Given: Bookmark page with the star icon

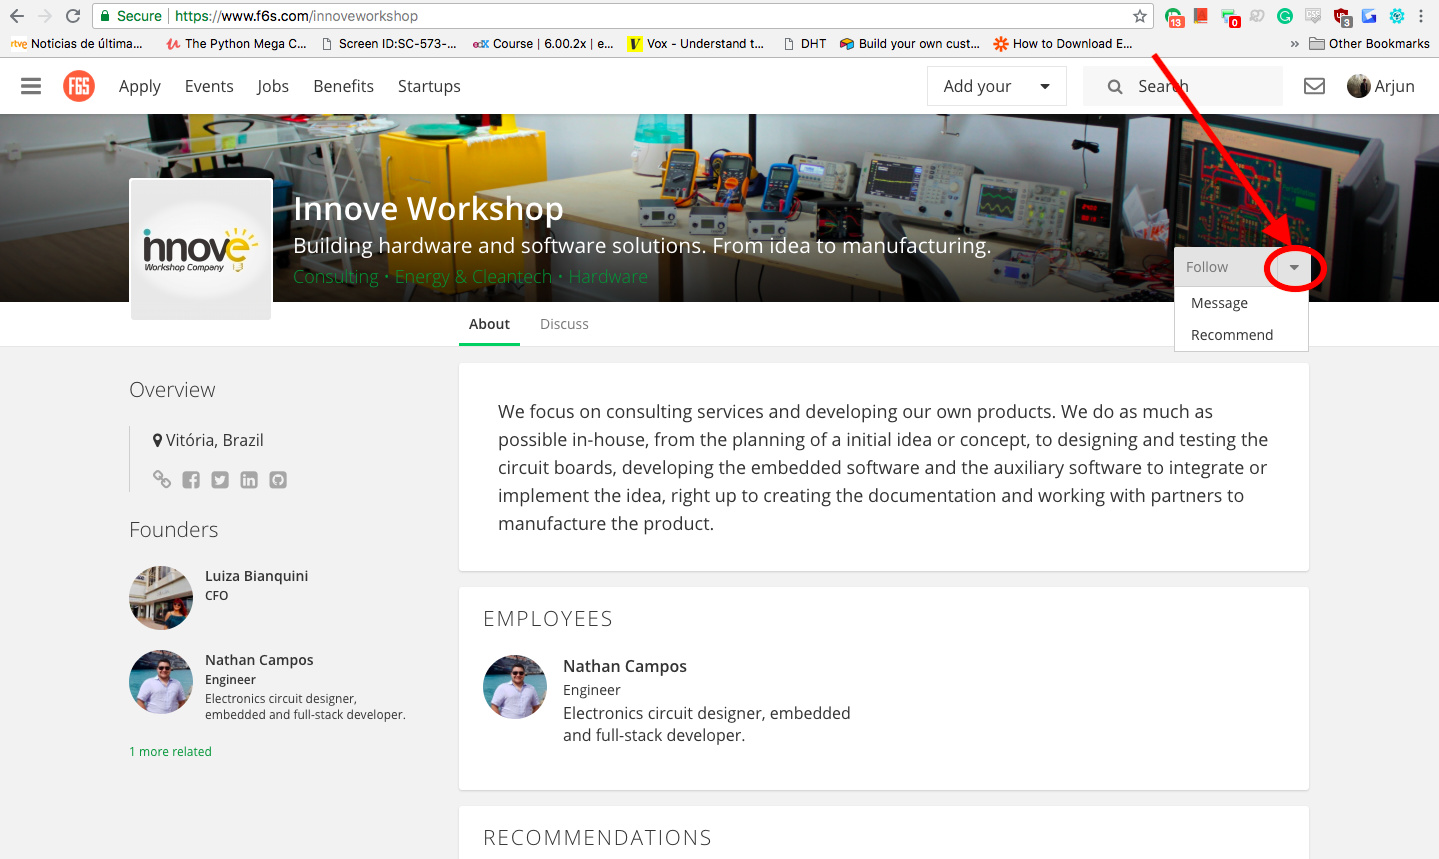Looking at the screenshot, I should tap(1139, 16).
